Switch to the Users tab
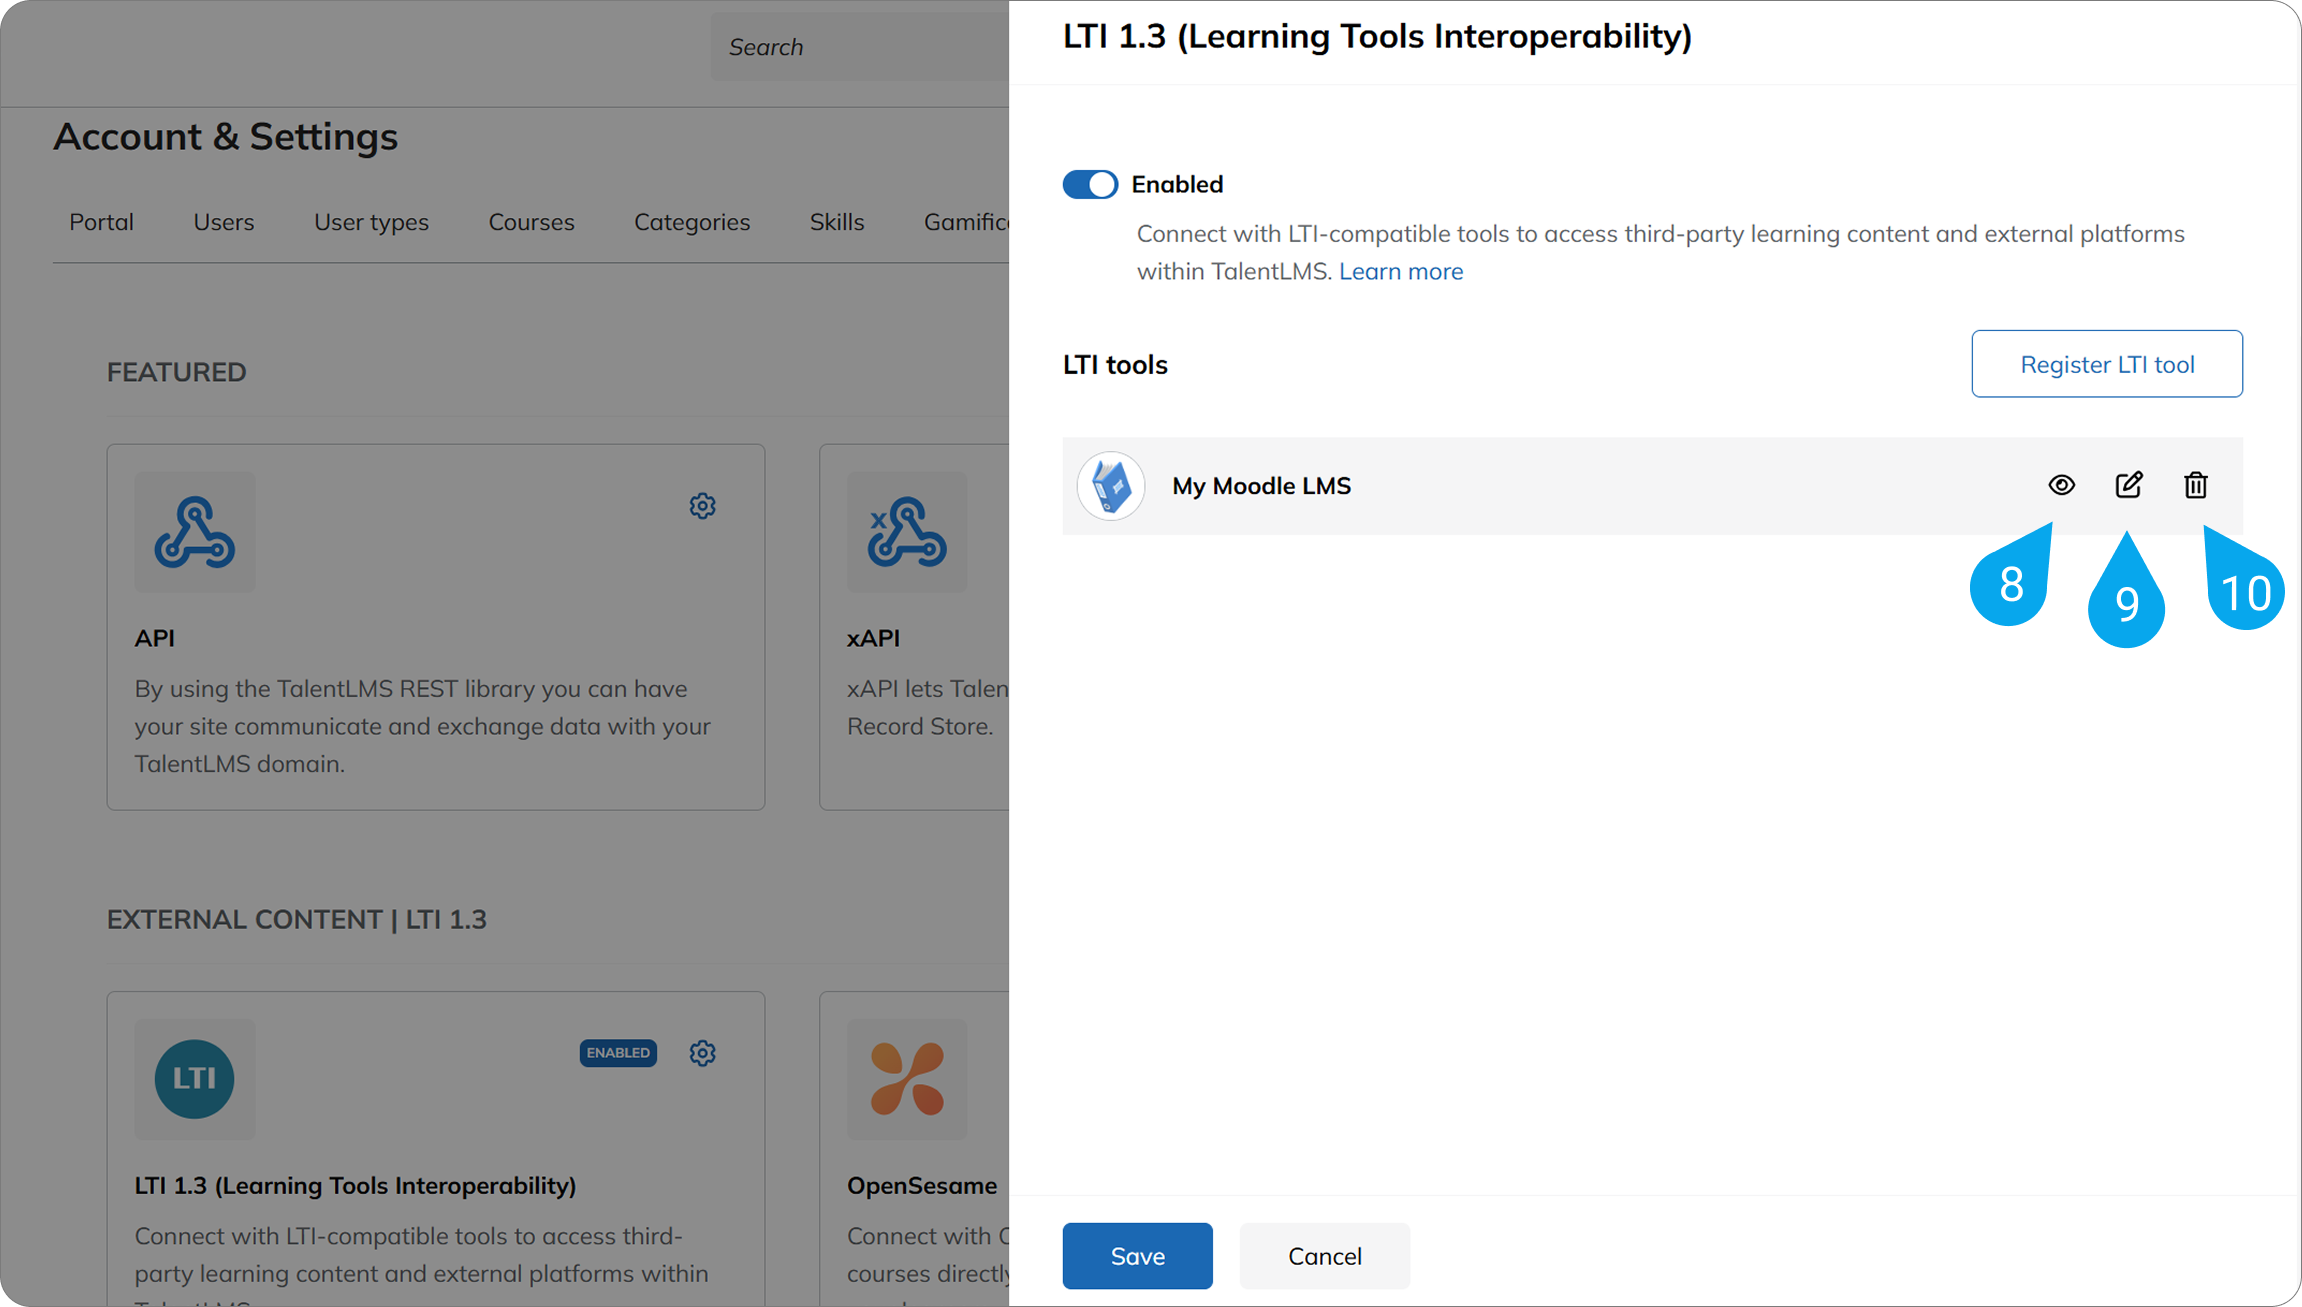Viewport: 2302px width, 1307px height. [x=223, y=222]
